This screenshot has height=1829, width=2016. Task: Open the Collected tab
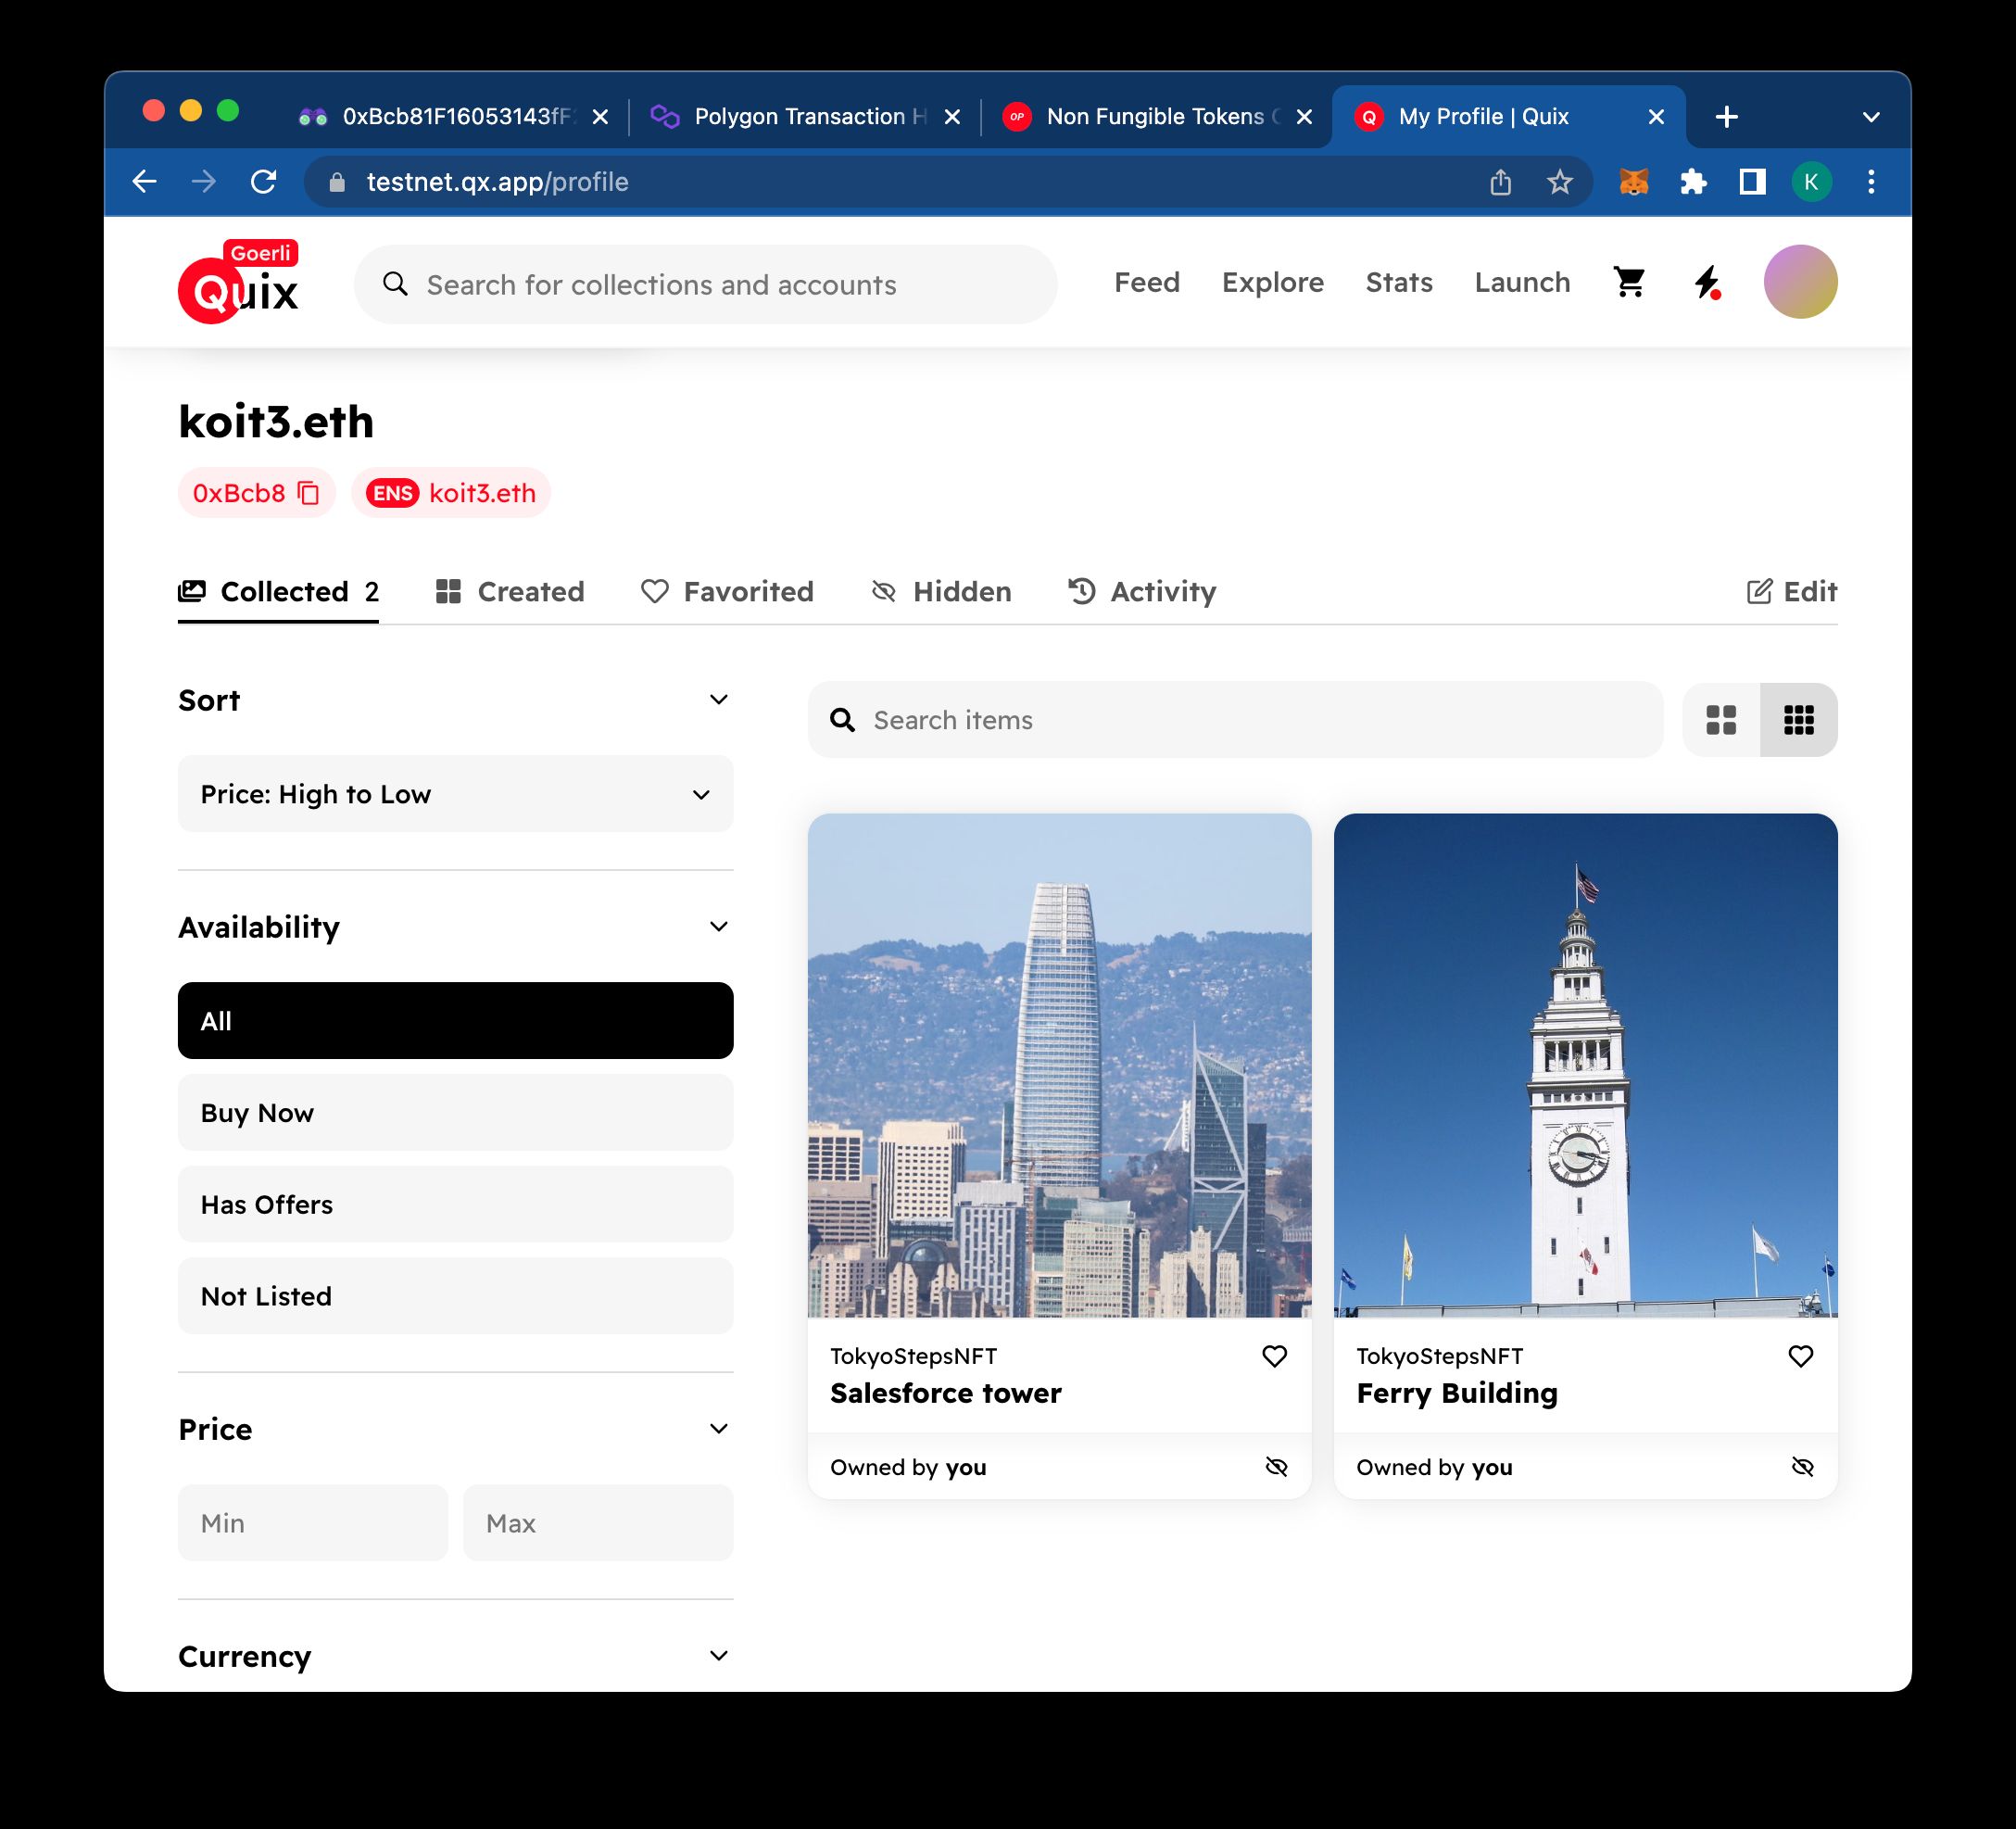[x=278, y=592]
